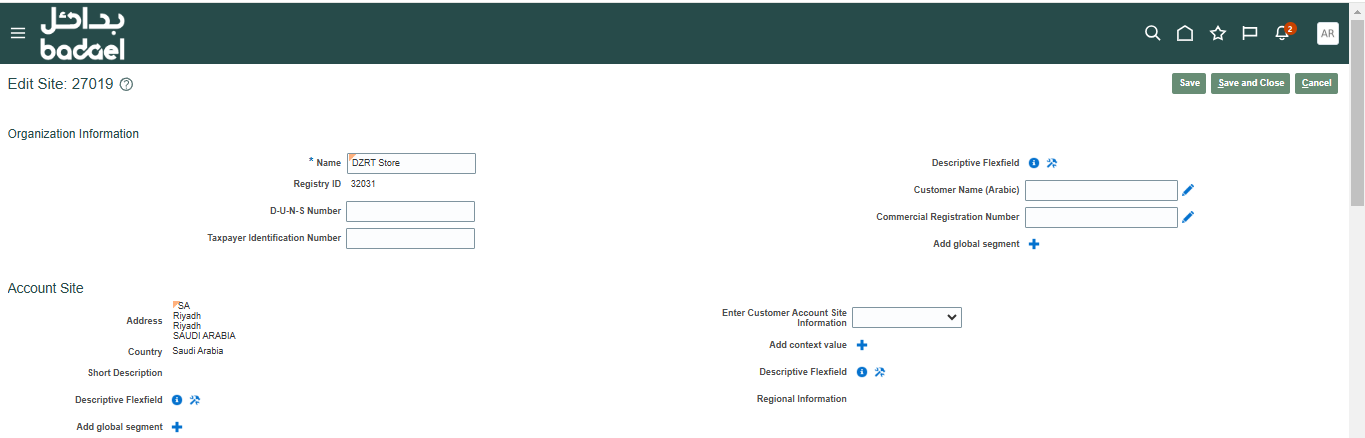The height and width of the screenshot is (438, 1365).
Task: Click the D-U-N-S Number field
Action: click(x=410, y=211)
